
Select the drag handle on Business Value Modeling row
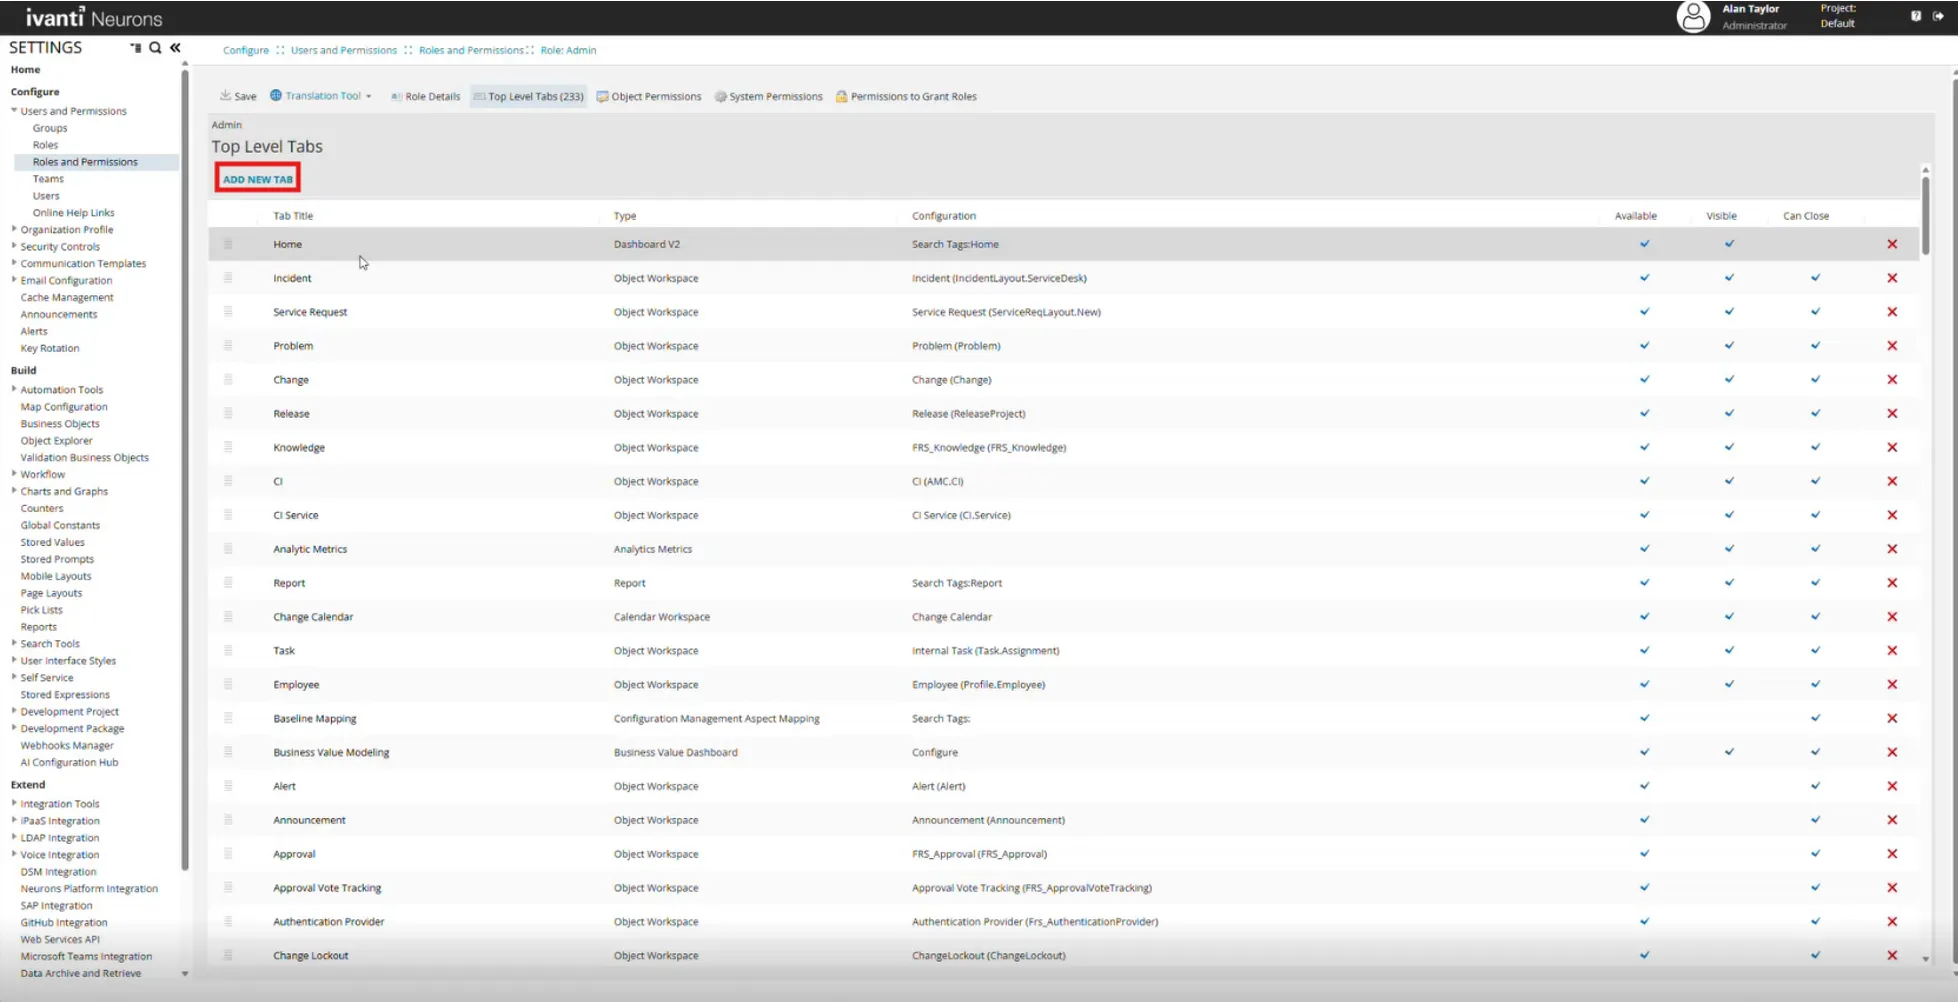[x=228, y=752]
